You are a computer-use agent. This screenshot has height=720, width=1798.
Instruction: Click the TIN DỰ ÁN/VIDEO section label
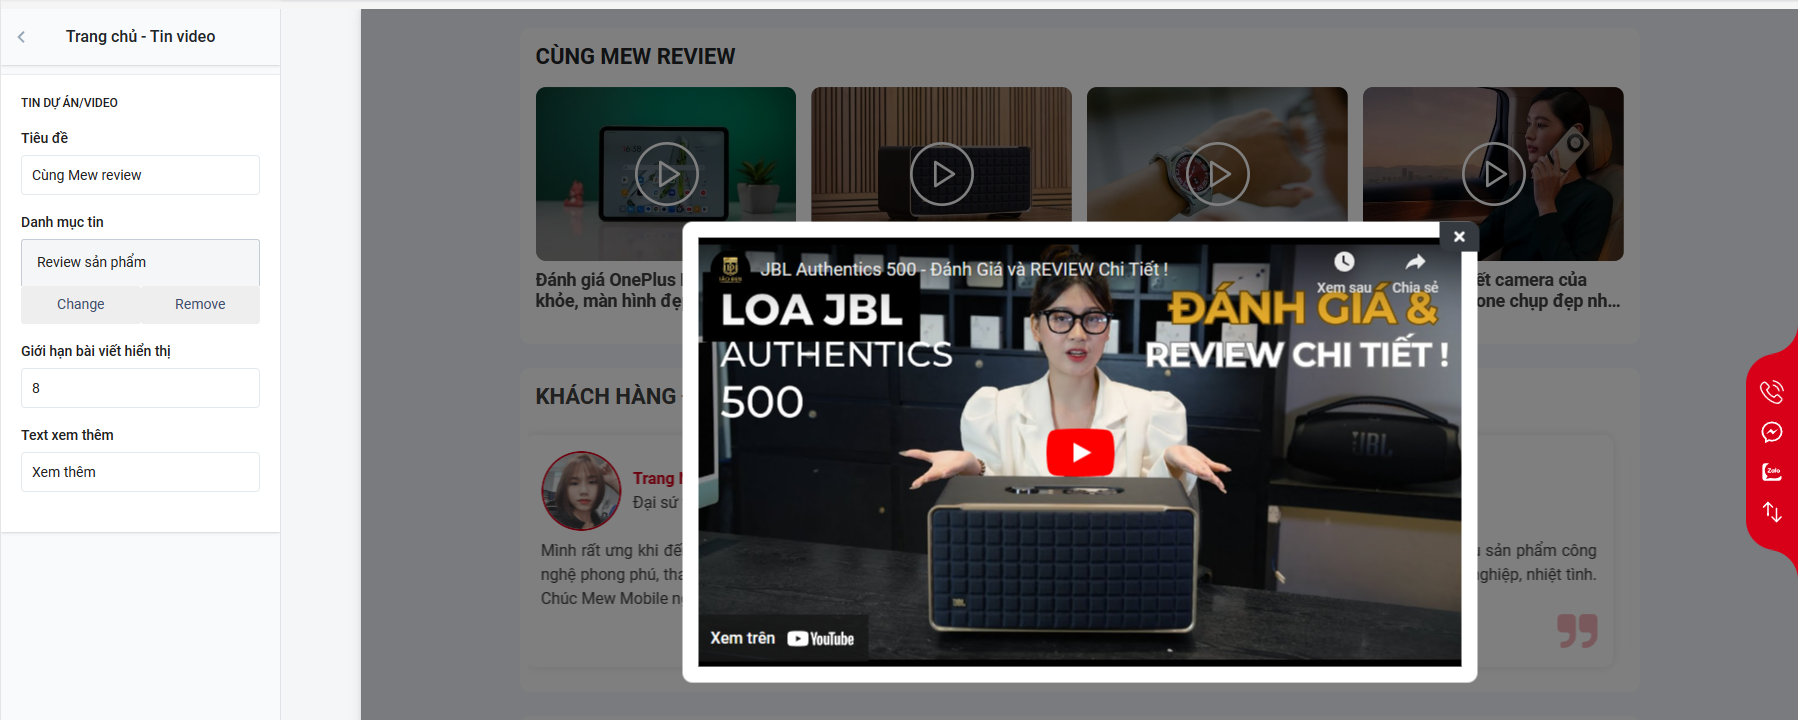[x=70, y=103]
